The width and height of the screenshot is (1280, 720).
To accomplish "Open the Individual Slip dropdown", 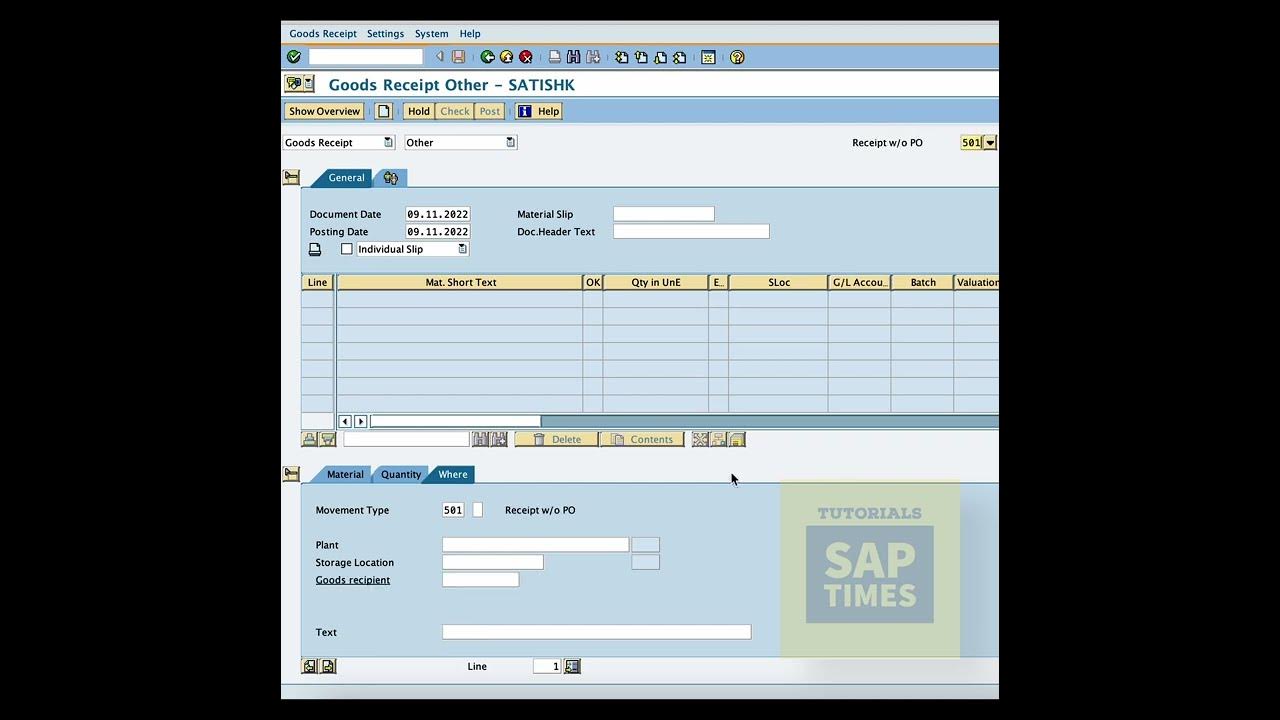I will click(462, 249).
